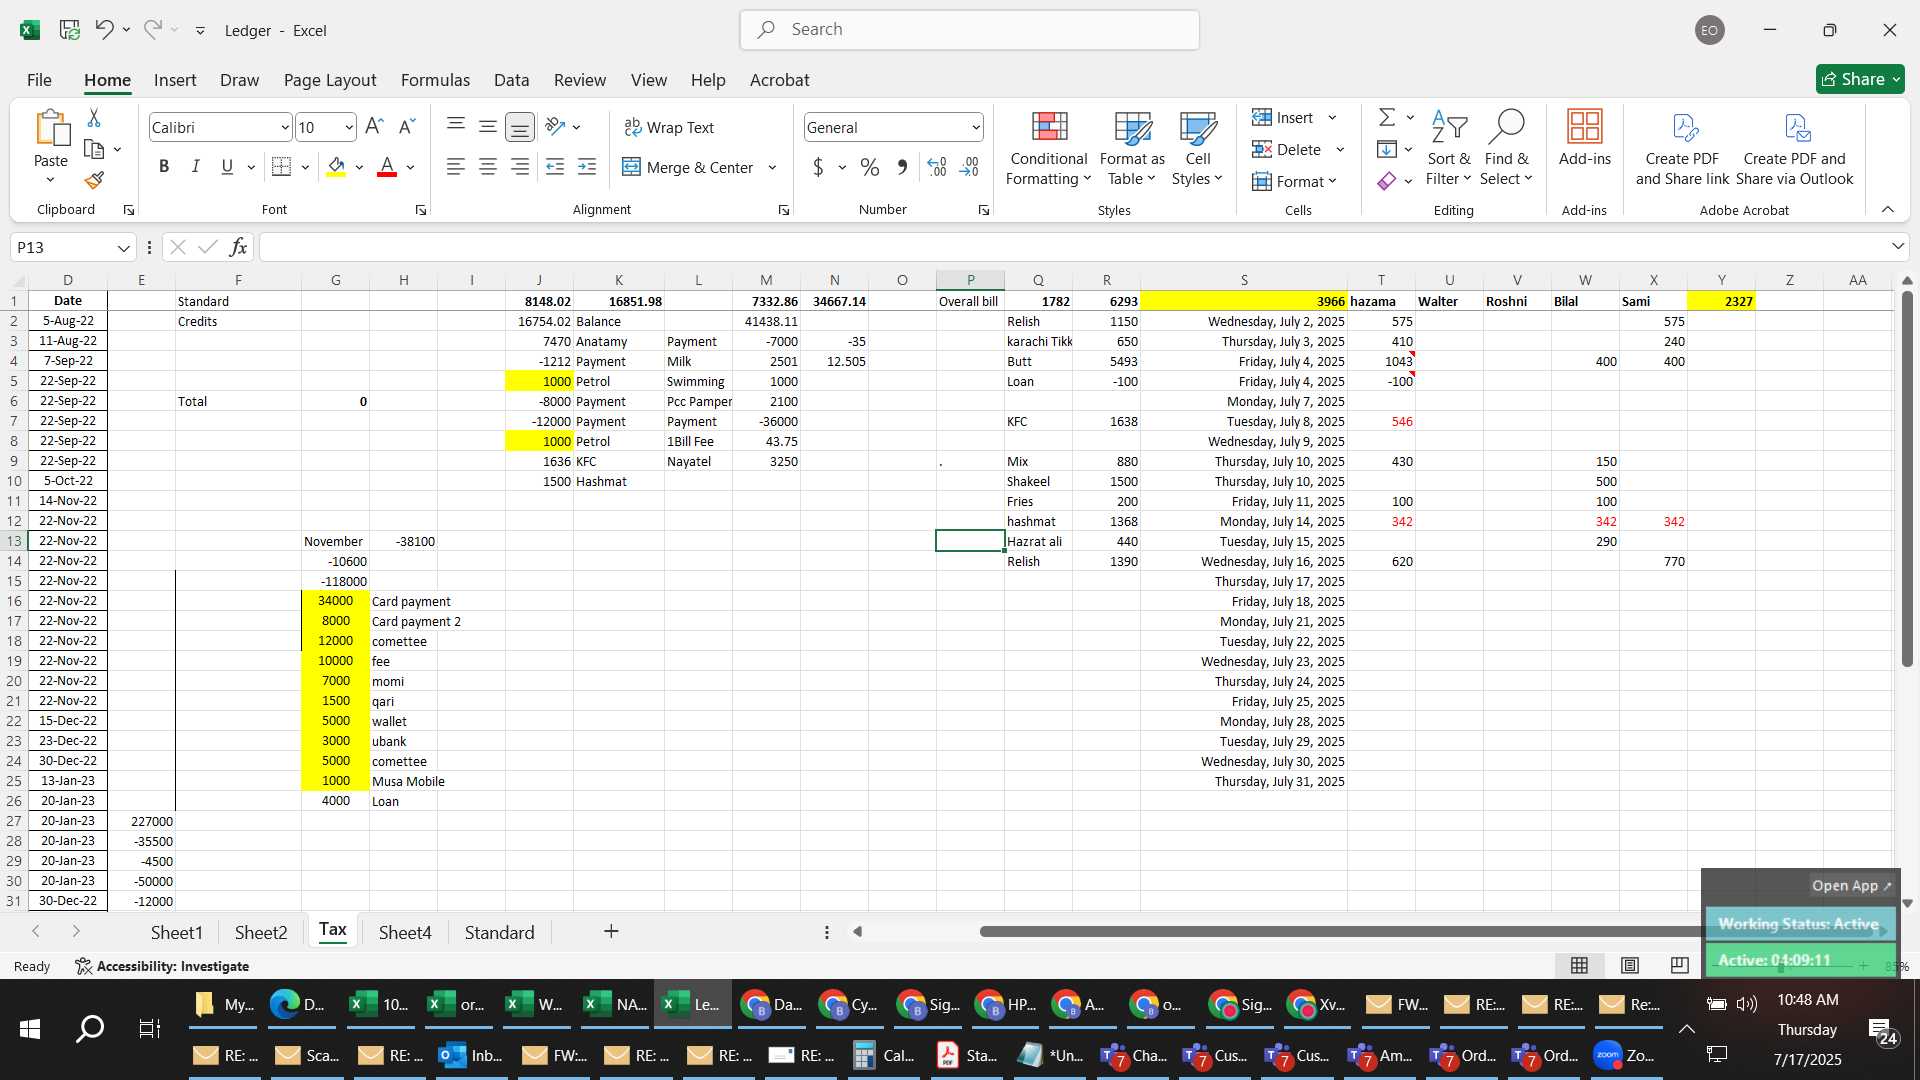Switch to the Data tab
This screenshot has width=1920, height=1080.
click(x=511, y=80)
